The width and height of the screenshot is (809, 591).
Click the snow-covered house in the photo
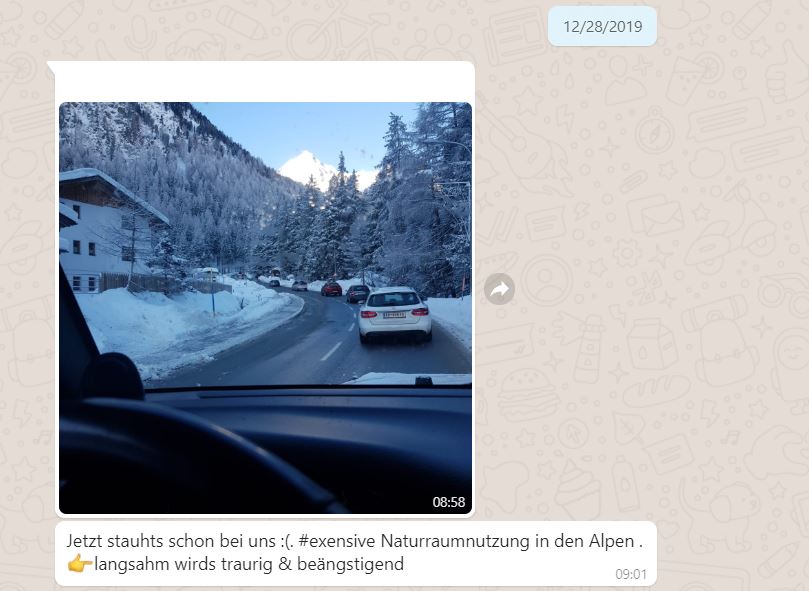pos(106,232)
